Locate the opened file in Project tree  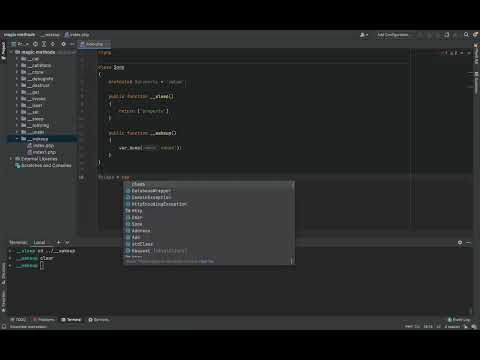(x=35, y=44)
